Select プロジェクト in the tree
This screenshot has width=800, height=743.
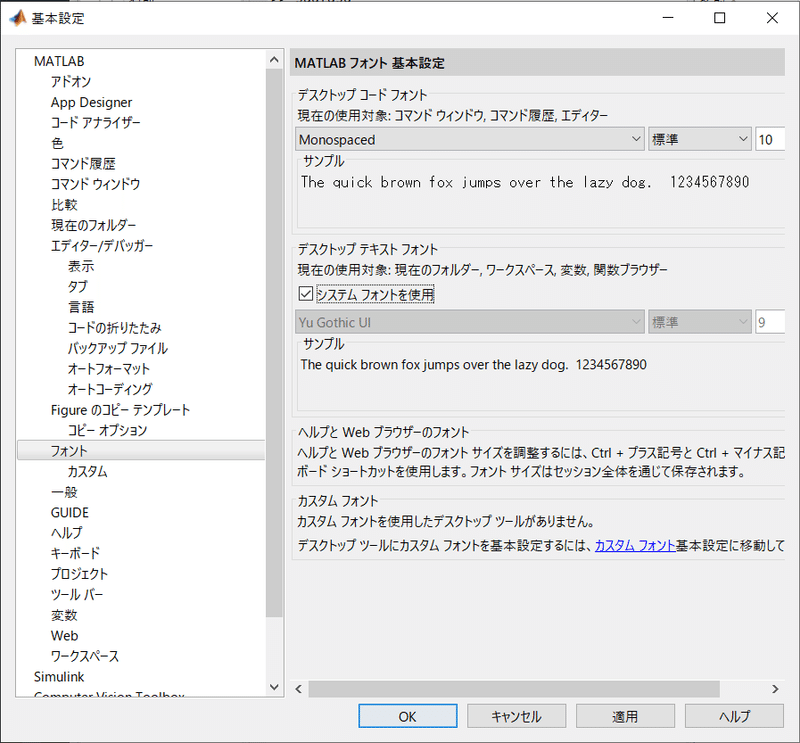(80, 574)
